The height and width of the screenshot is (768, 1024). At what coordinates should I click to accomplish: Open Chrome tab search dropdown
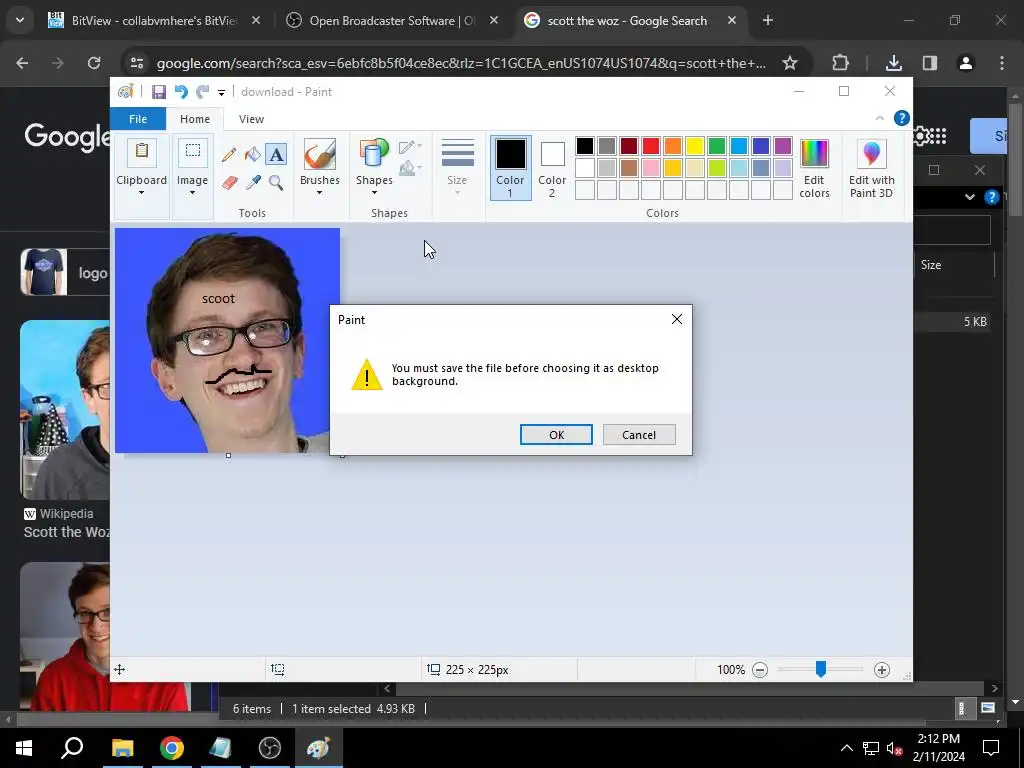[x=20, y=20]
